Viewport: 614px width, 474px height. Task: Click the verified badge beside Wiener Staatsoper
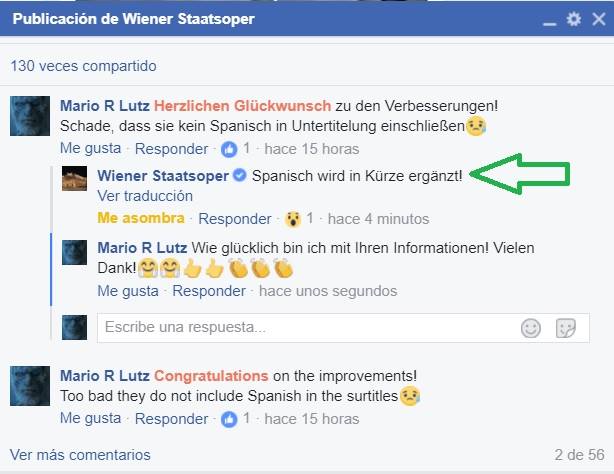click(240, 175)
